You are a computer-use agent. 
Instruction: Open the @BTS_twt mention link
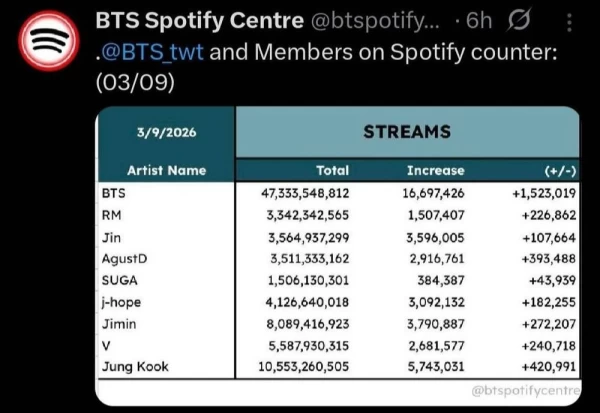[x=152, y=52]
